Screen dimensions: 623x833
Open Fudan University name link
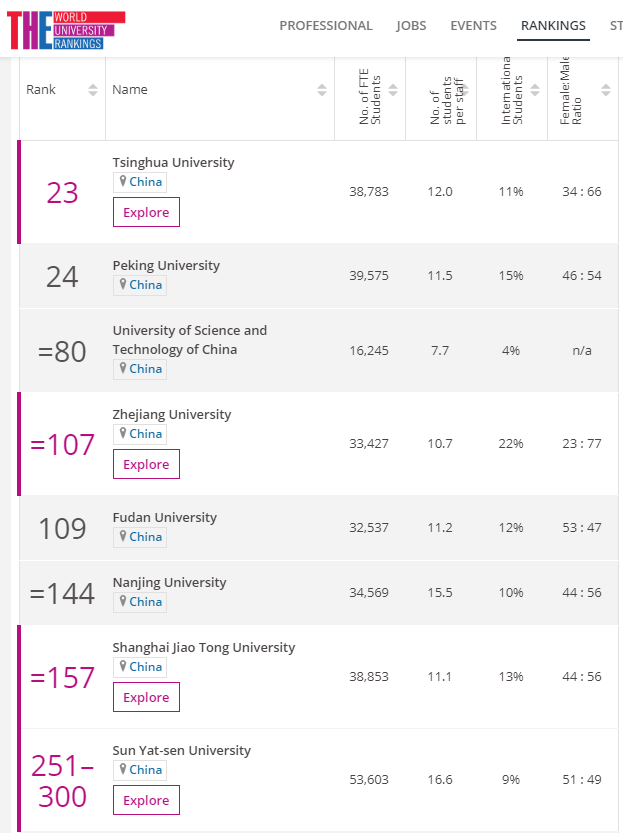[165, 517]
